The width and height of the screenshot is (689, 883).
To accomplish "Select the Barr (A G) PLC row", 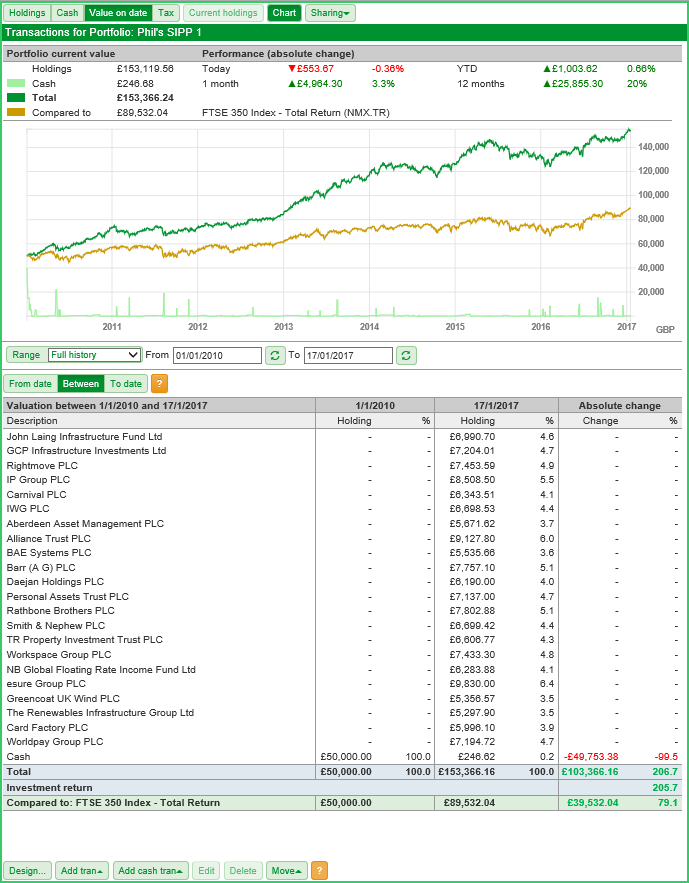I will 342,568.
